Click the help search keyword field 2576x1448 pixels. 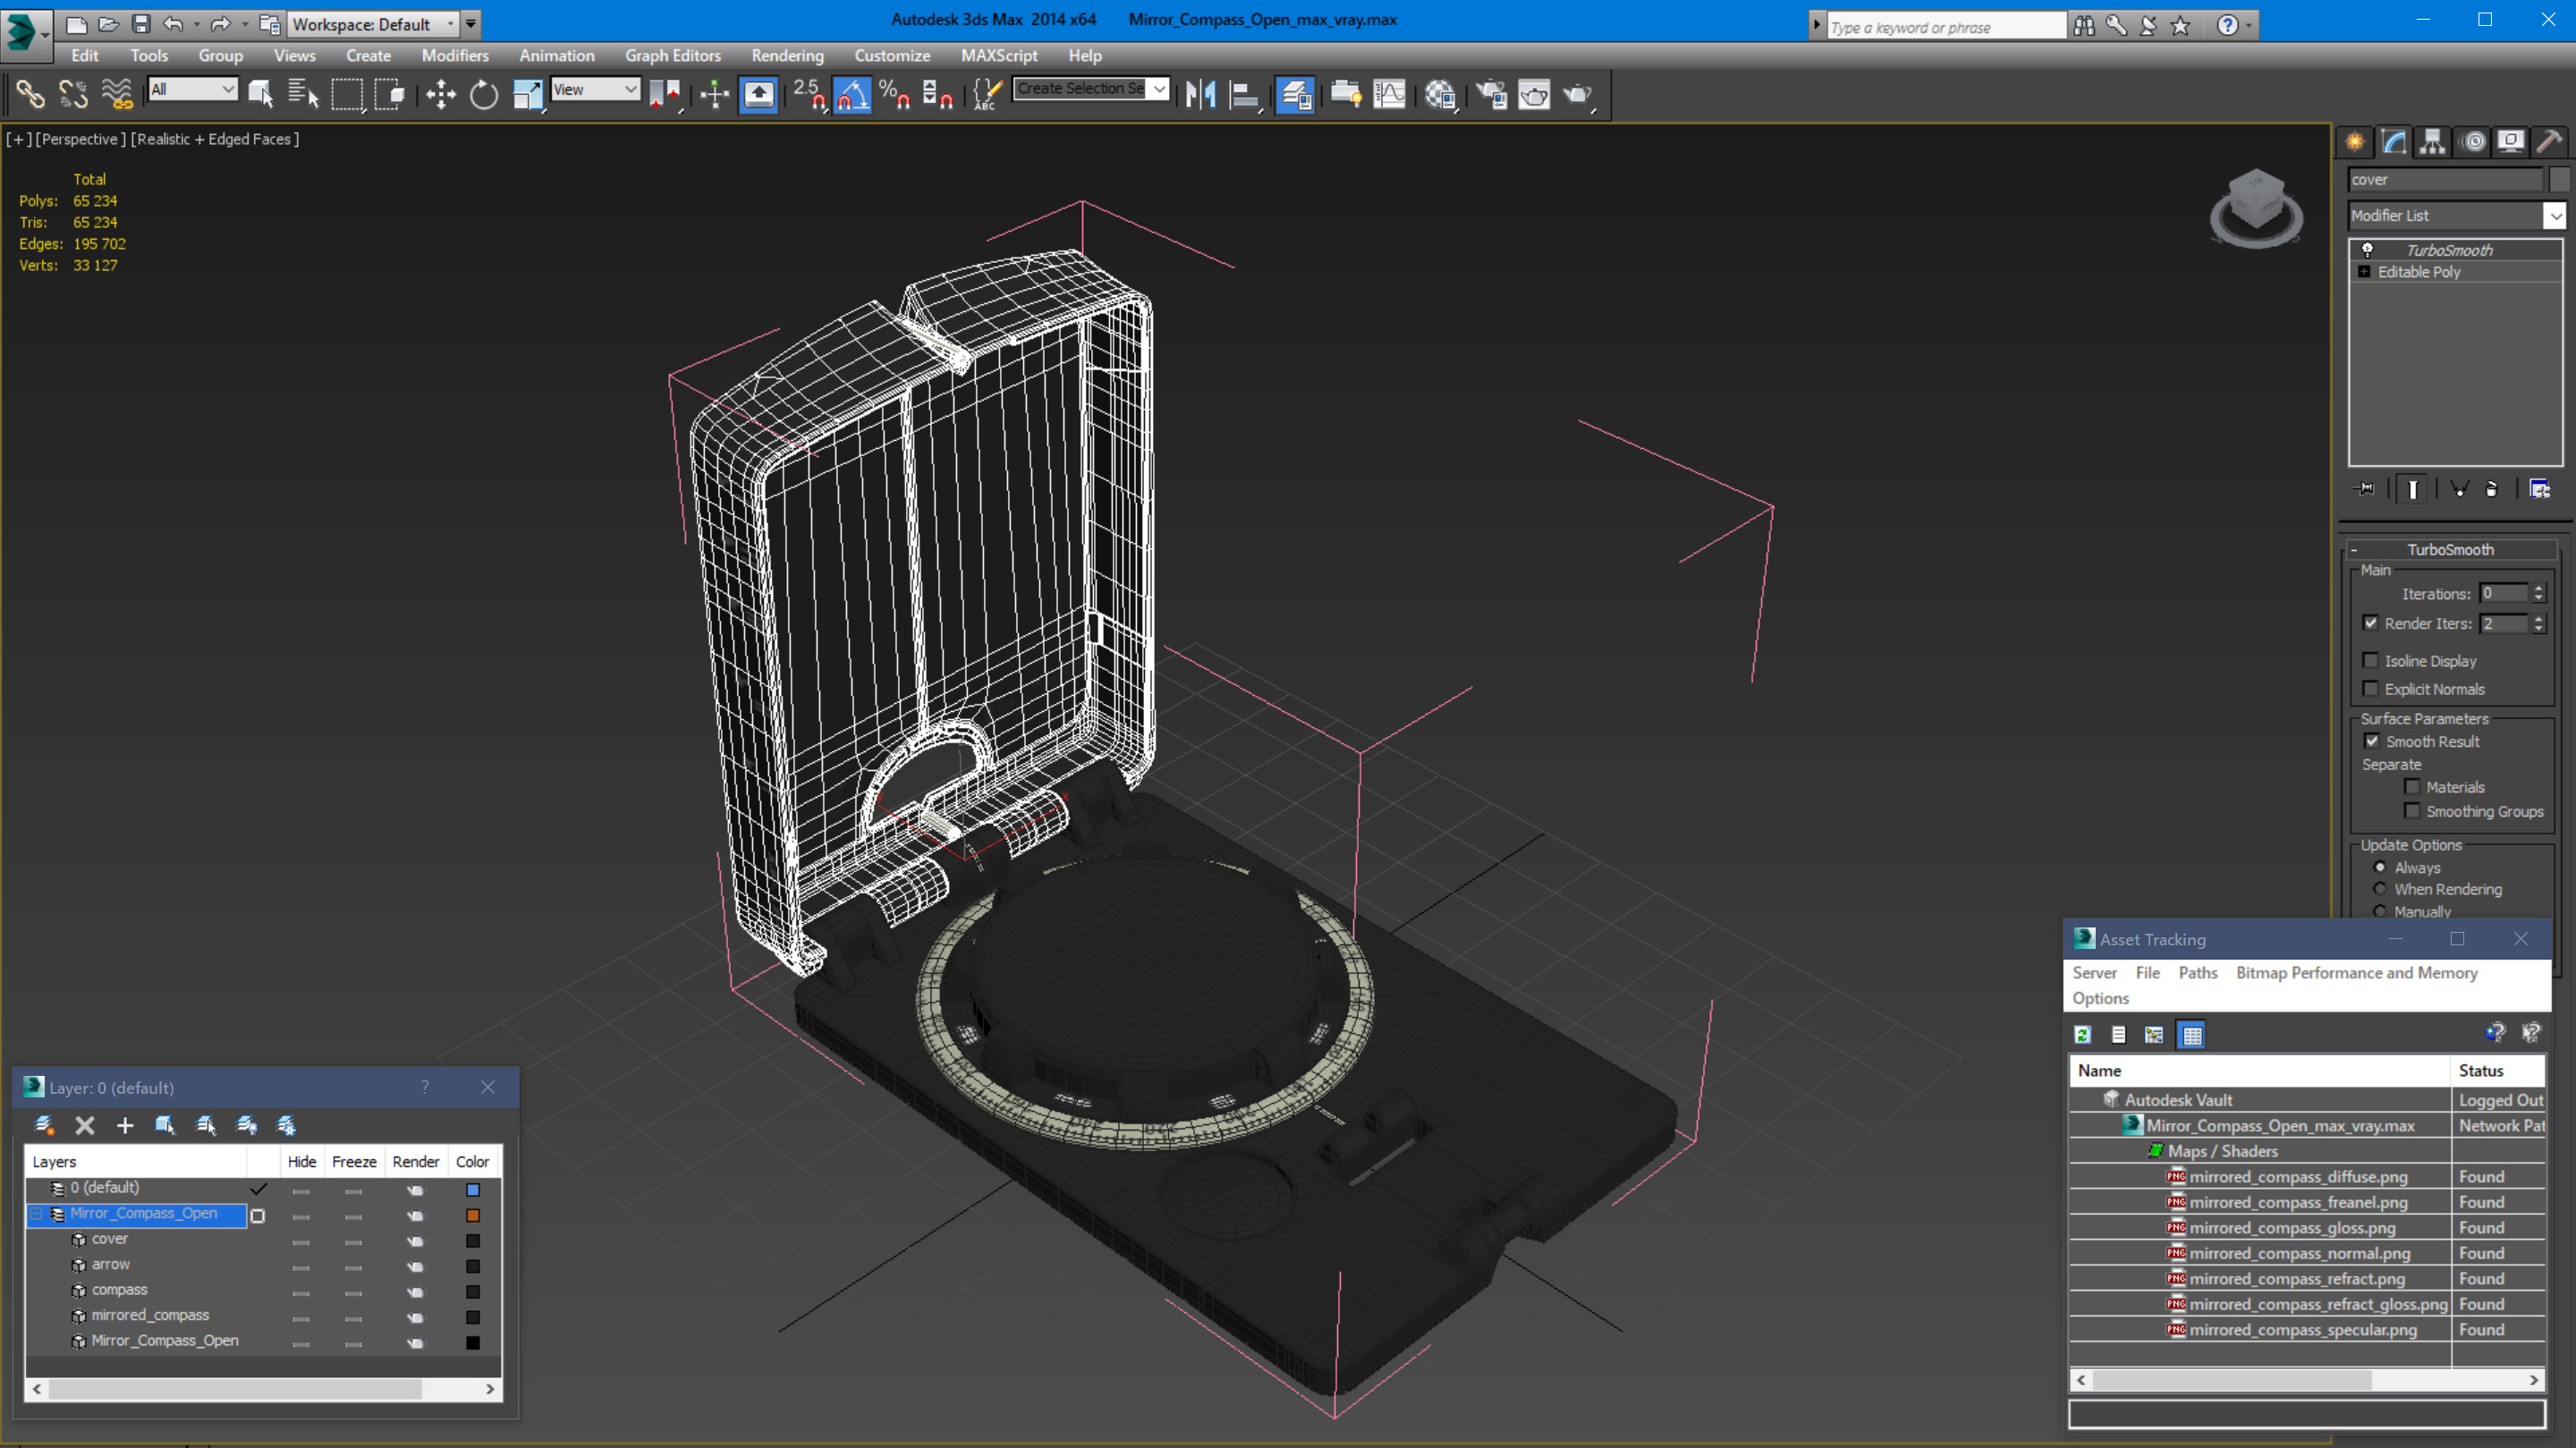(x=1945, y=27)
